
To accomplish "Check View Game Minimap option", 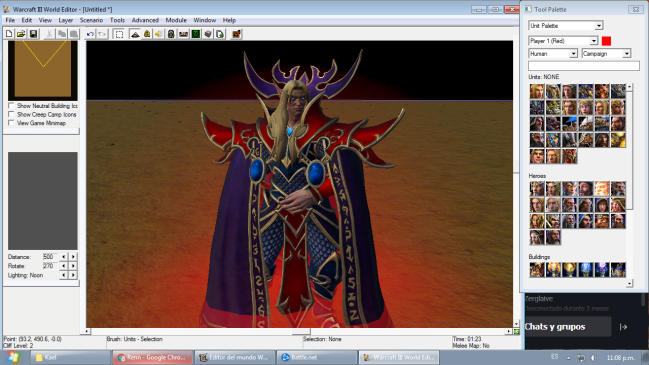I will tap(12, 123).
